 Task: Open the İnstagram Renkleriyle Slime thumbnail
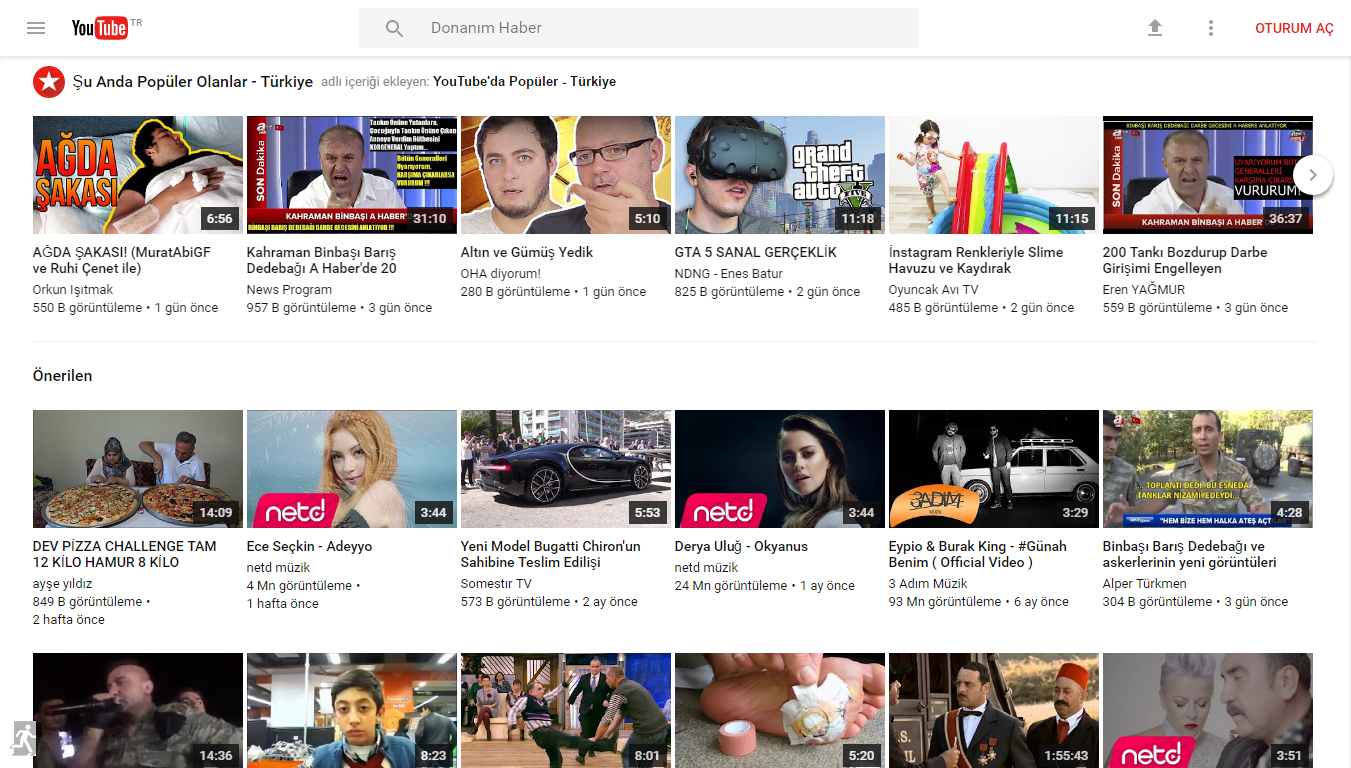click(x=994, y=175)
